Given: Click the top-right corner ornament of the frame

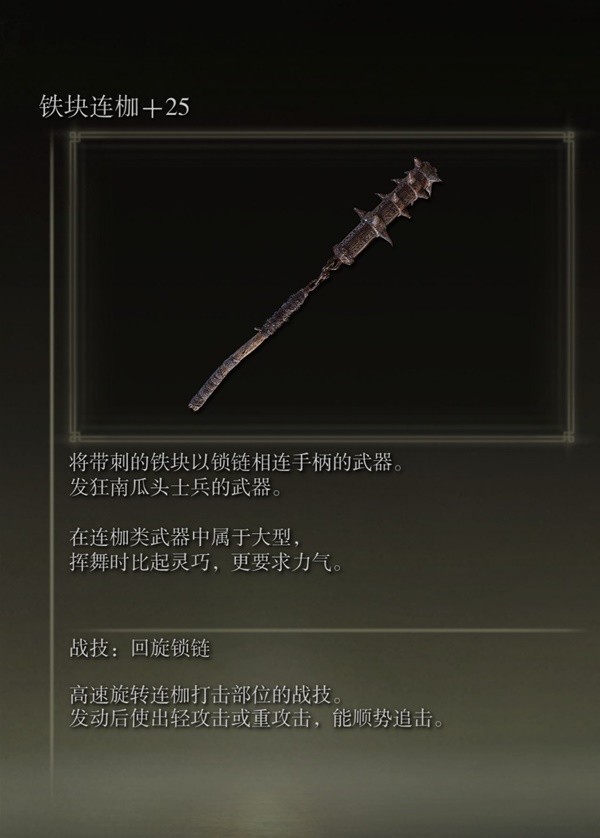Looking at the screenshot, I should [x=569, y=137].
